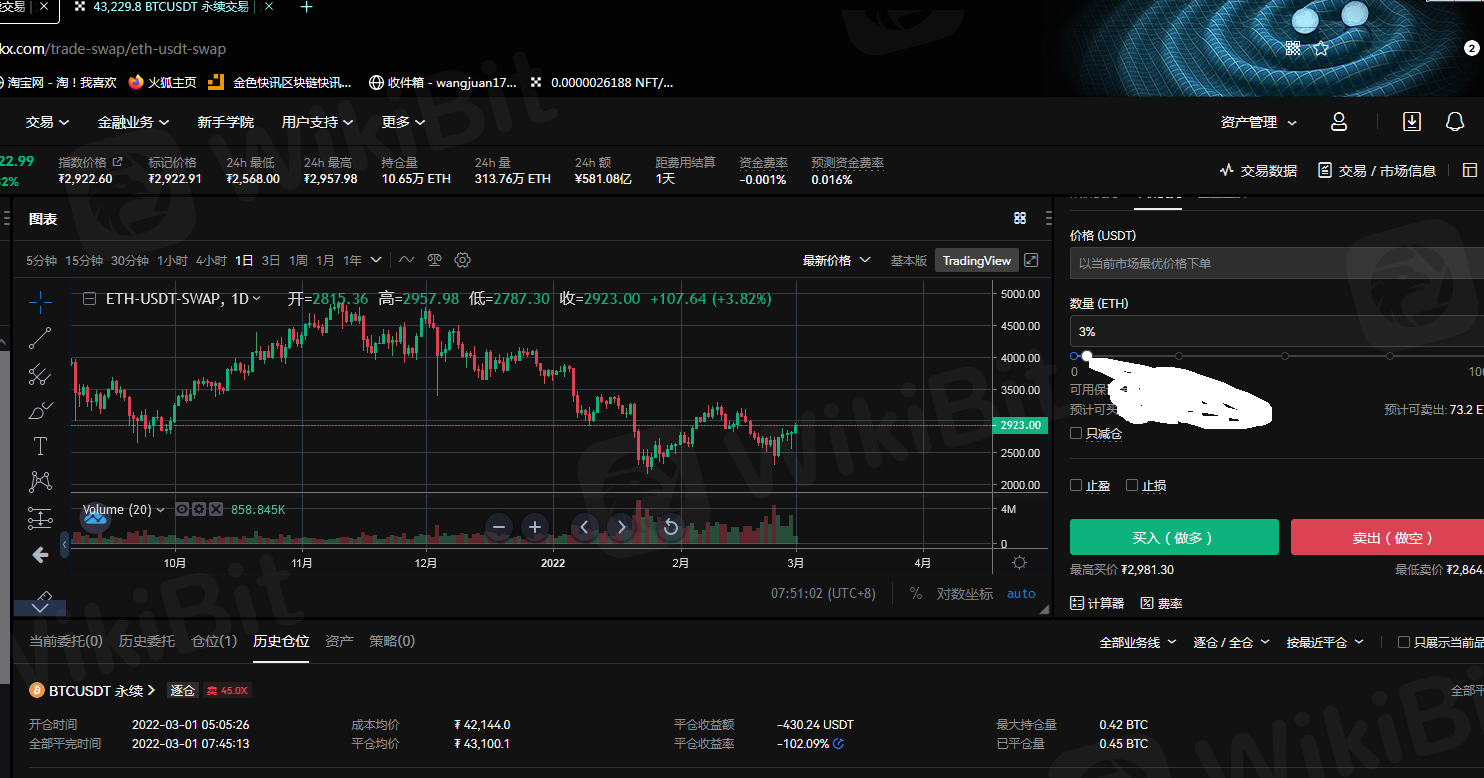Open the user account profile icon

pyautogui.click(x=1339, y=122)
